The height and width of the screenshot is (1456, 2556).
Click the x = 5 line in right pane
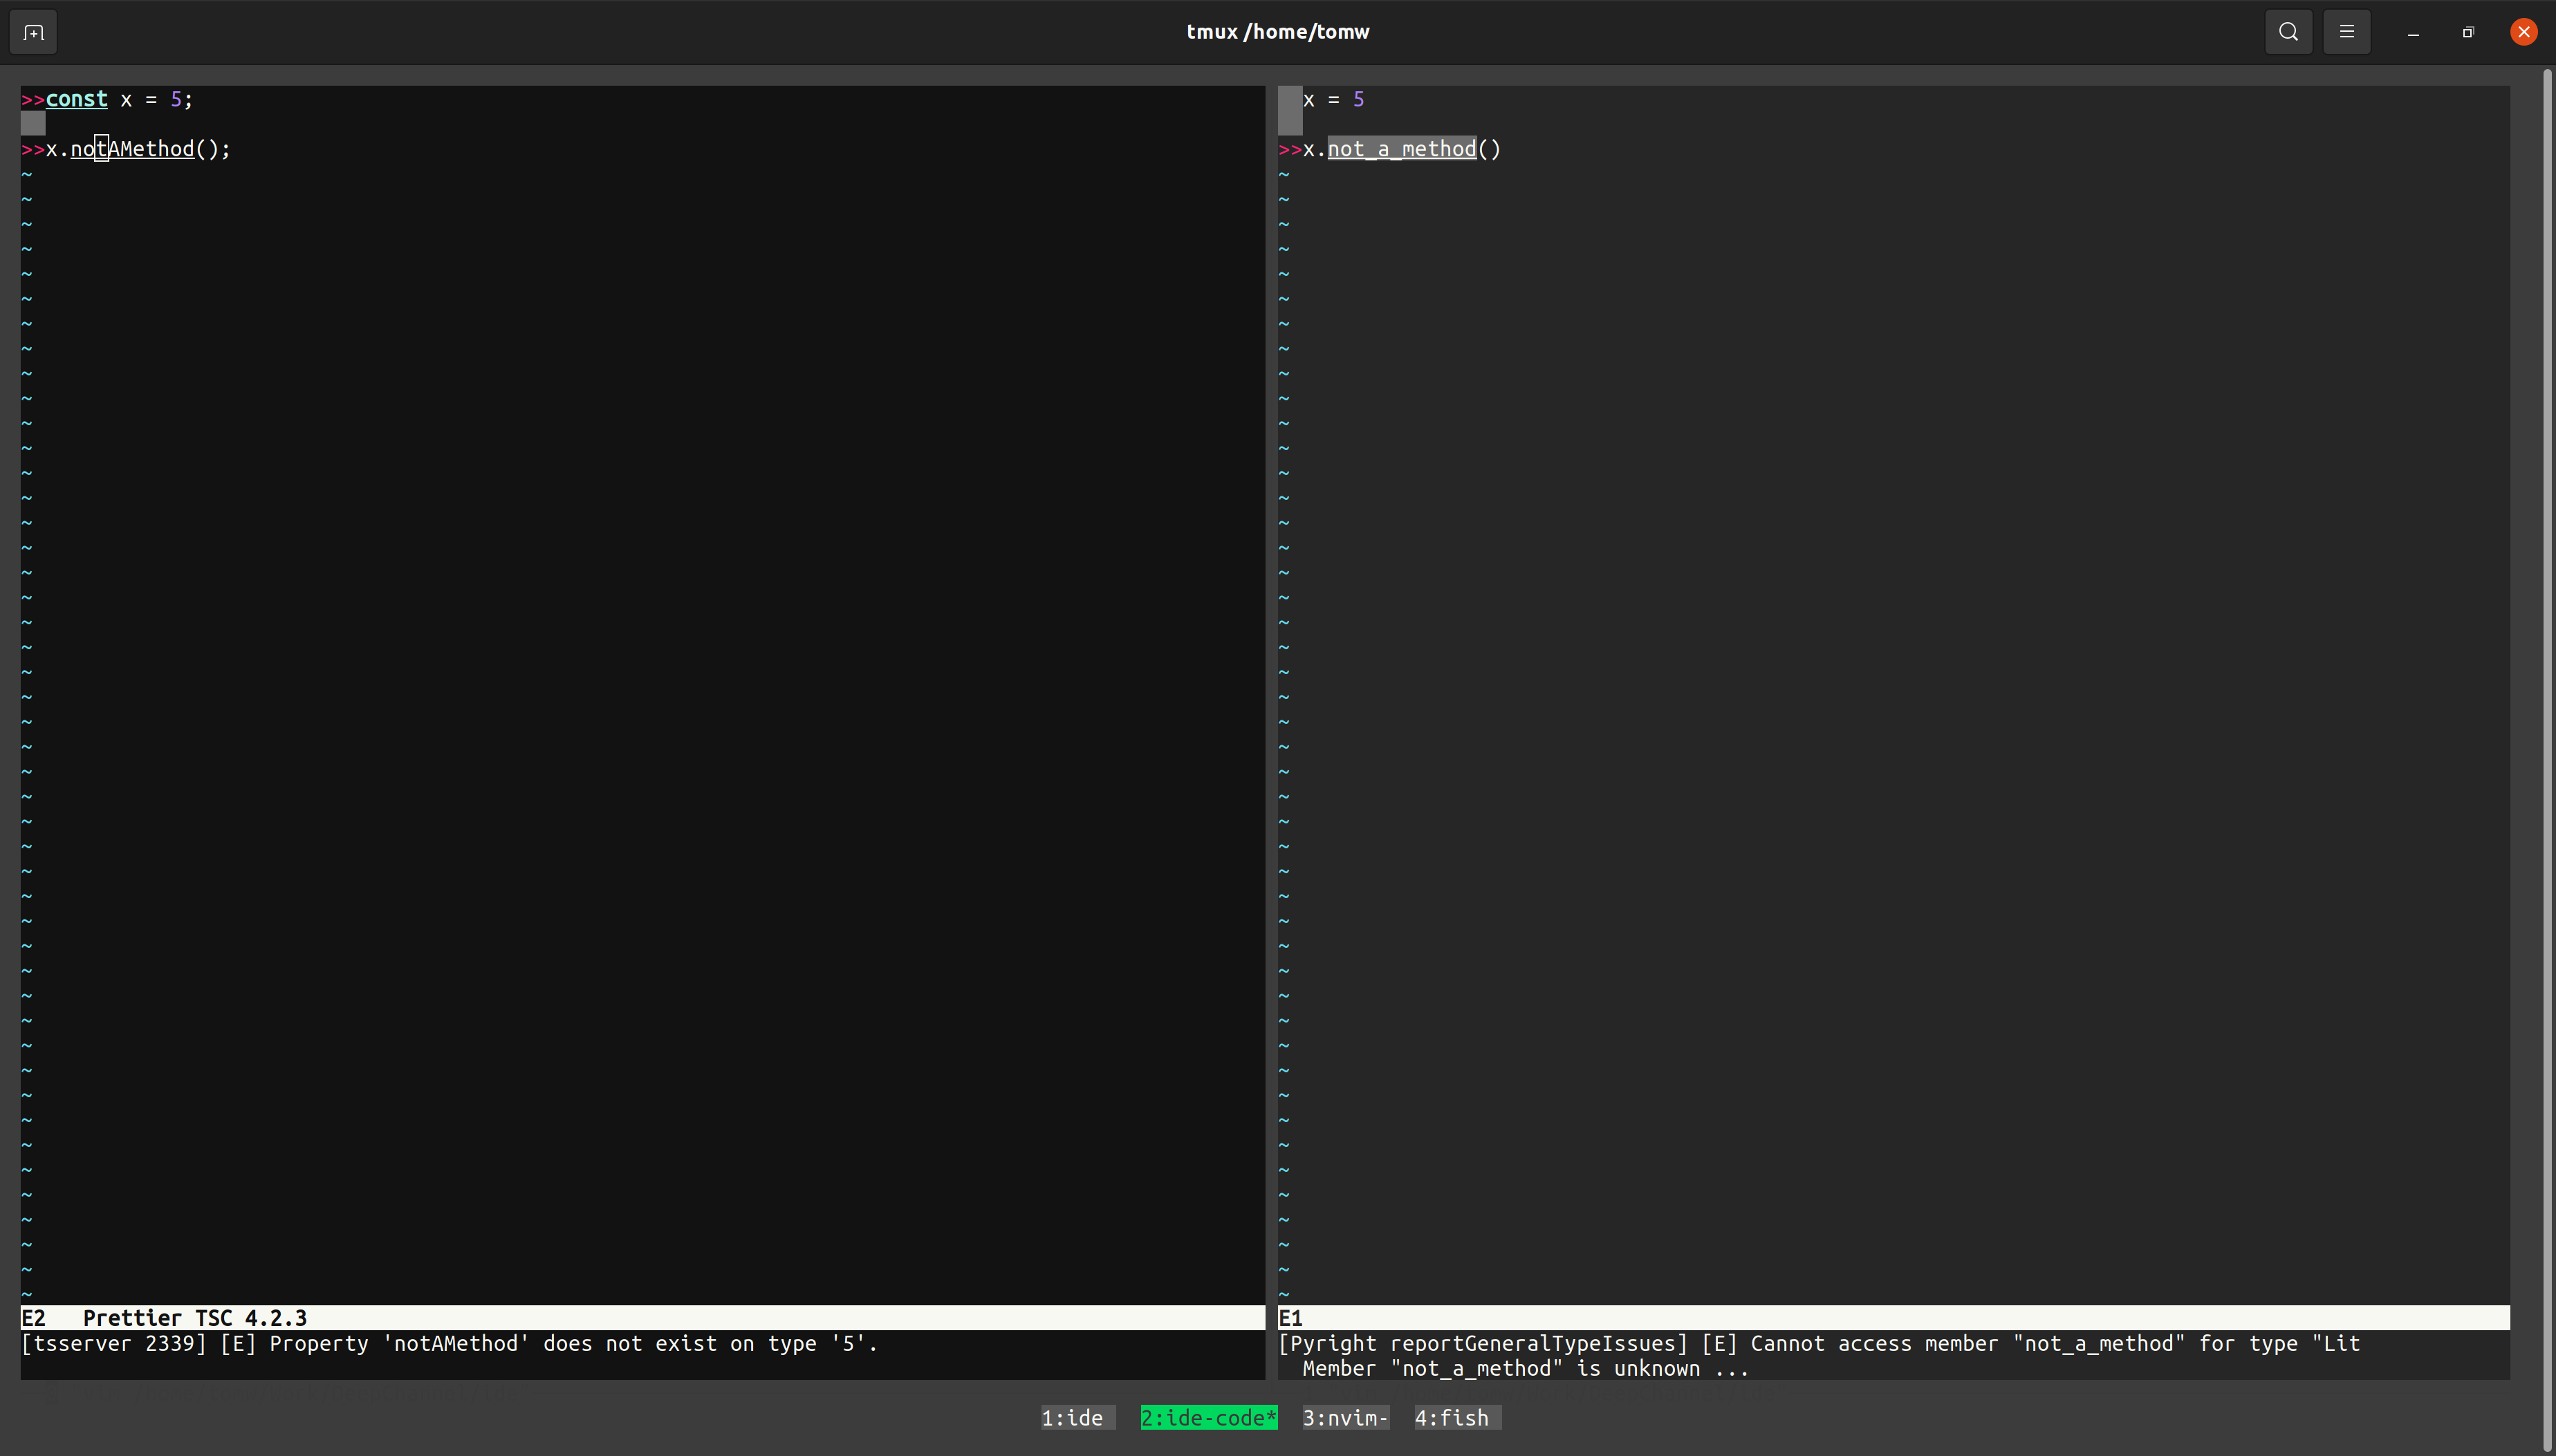[x=1334, y=99]
